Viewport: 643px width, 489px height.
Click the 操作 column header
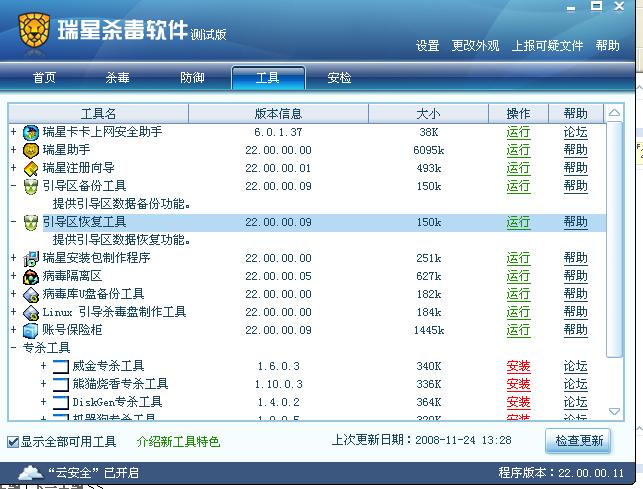[518, 113]
